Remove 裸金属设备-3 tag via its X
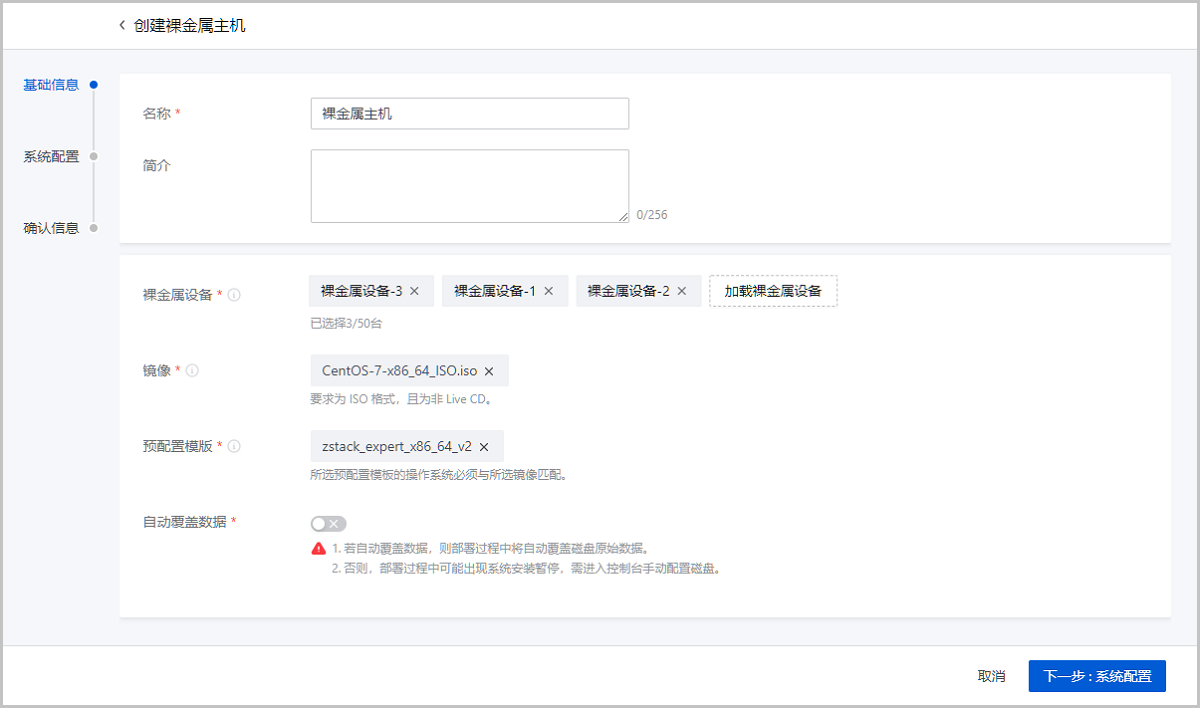1200x708 pixels. [415, 291]
